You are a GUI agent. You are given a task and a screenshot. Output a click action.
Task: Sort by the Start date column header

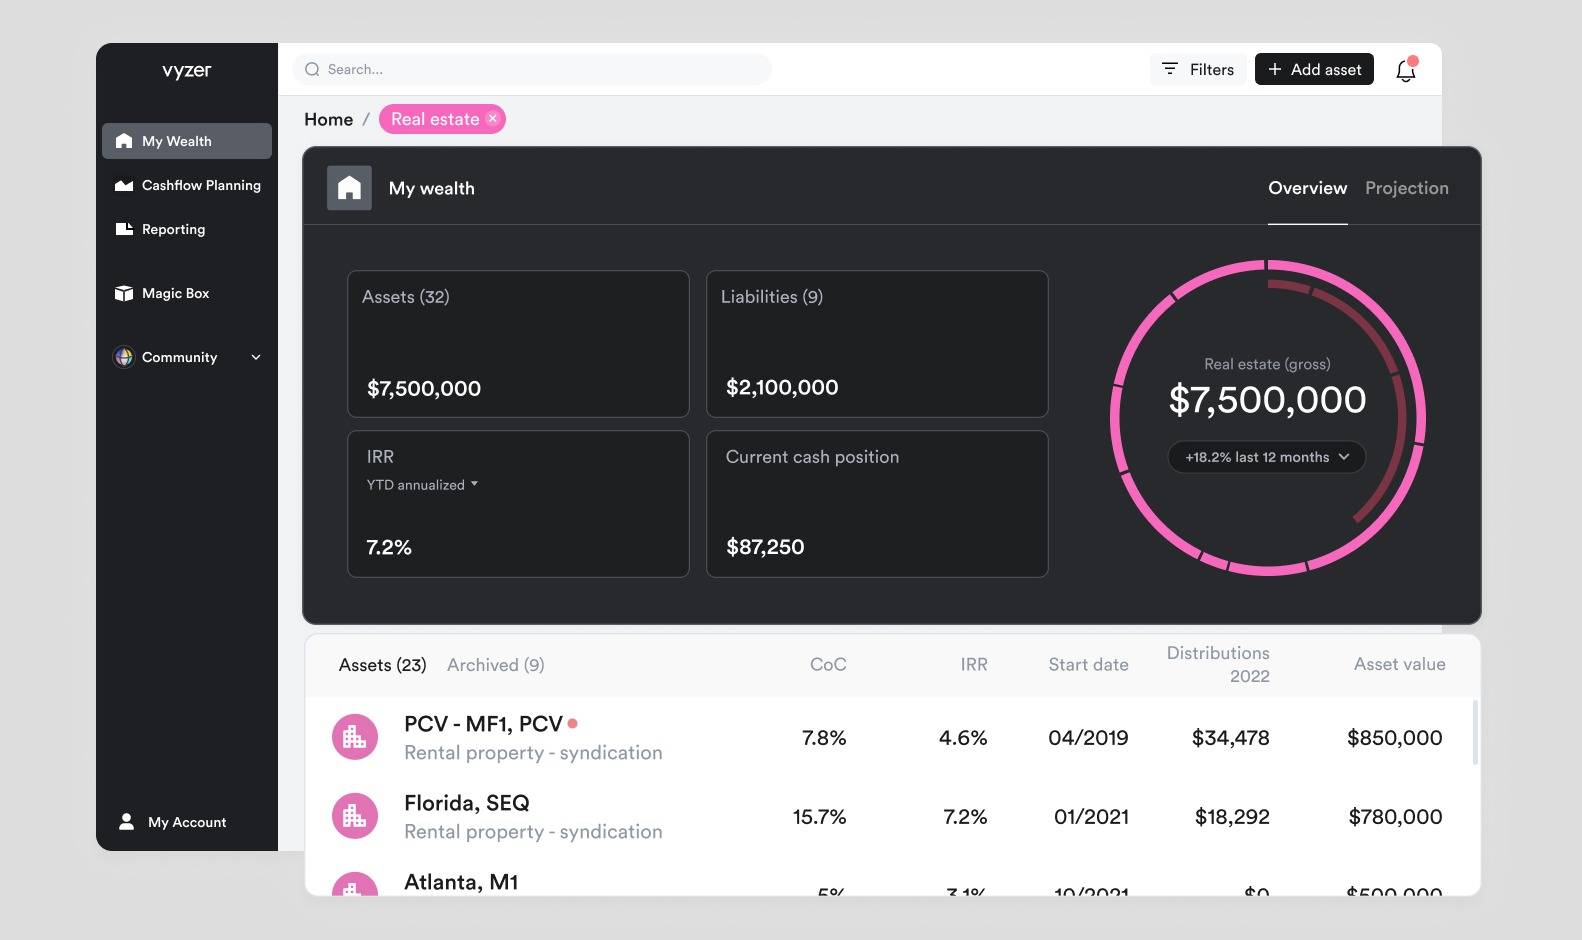tap(1088, 665)
